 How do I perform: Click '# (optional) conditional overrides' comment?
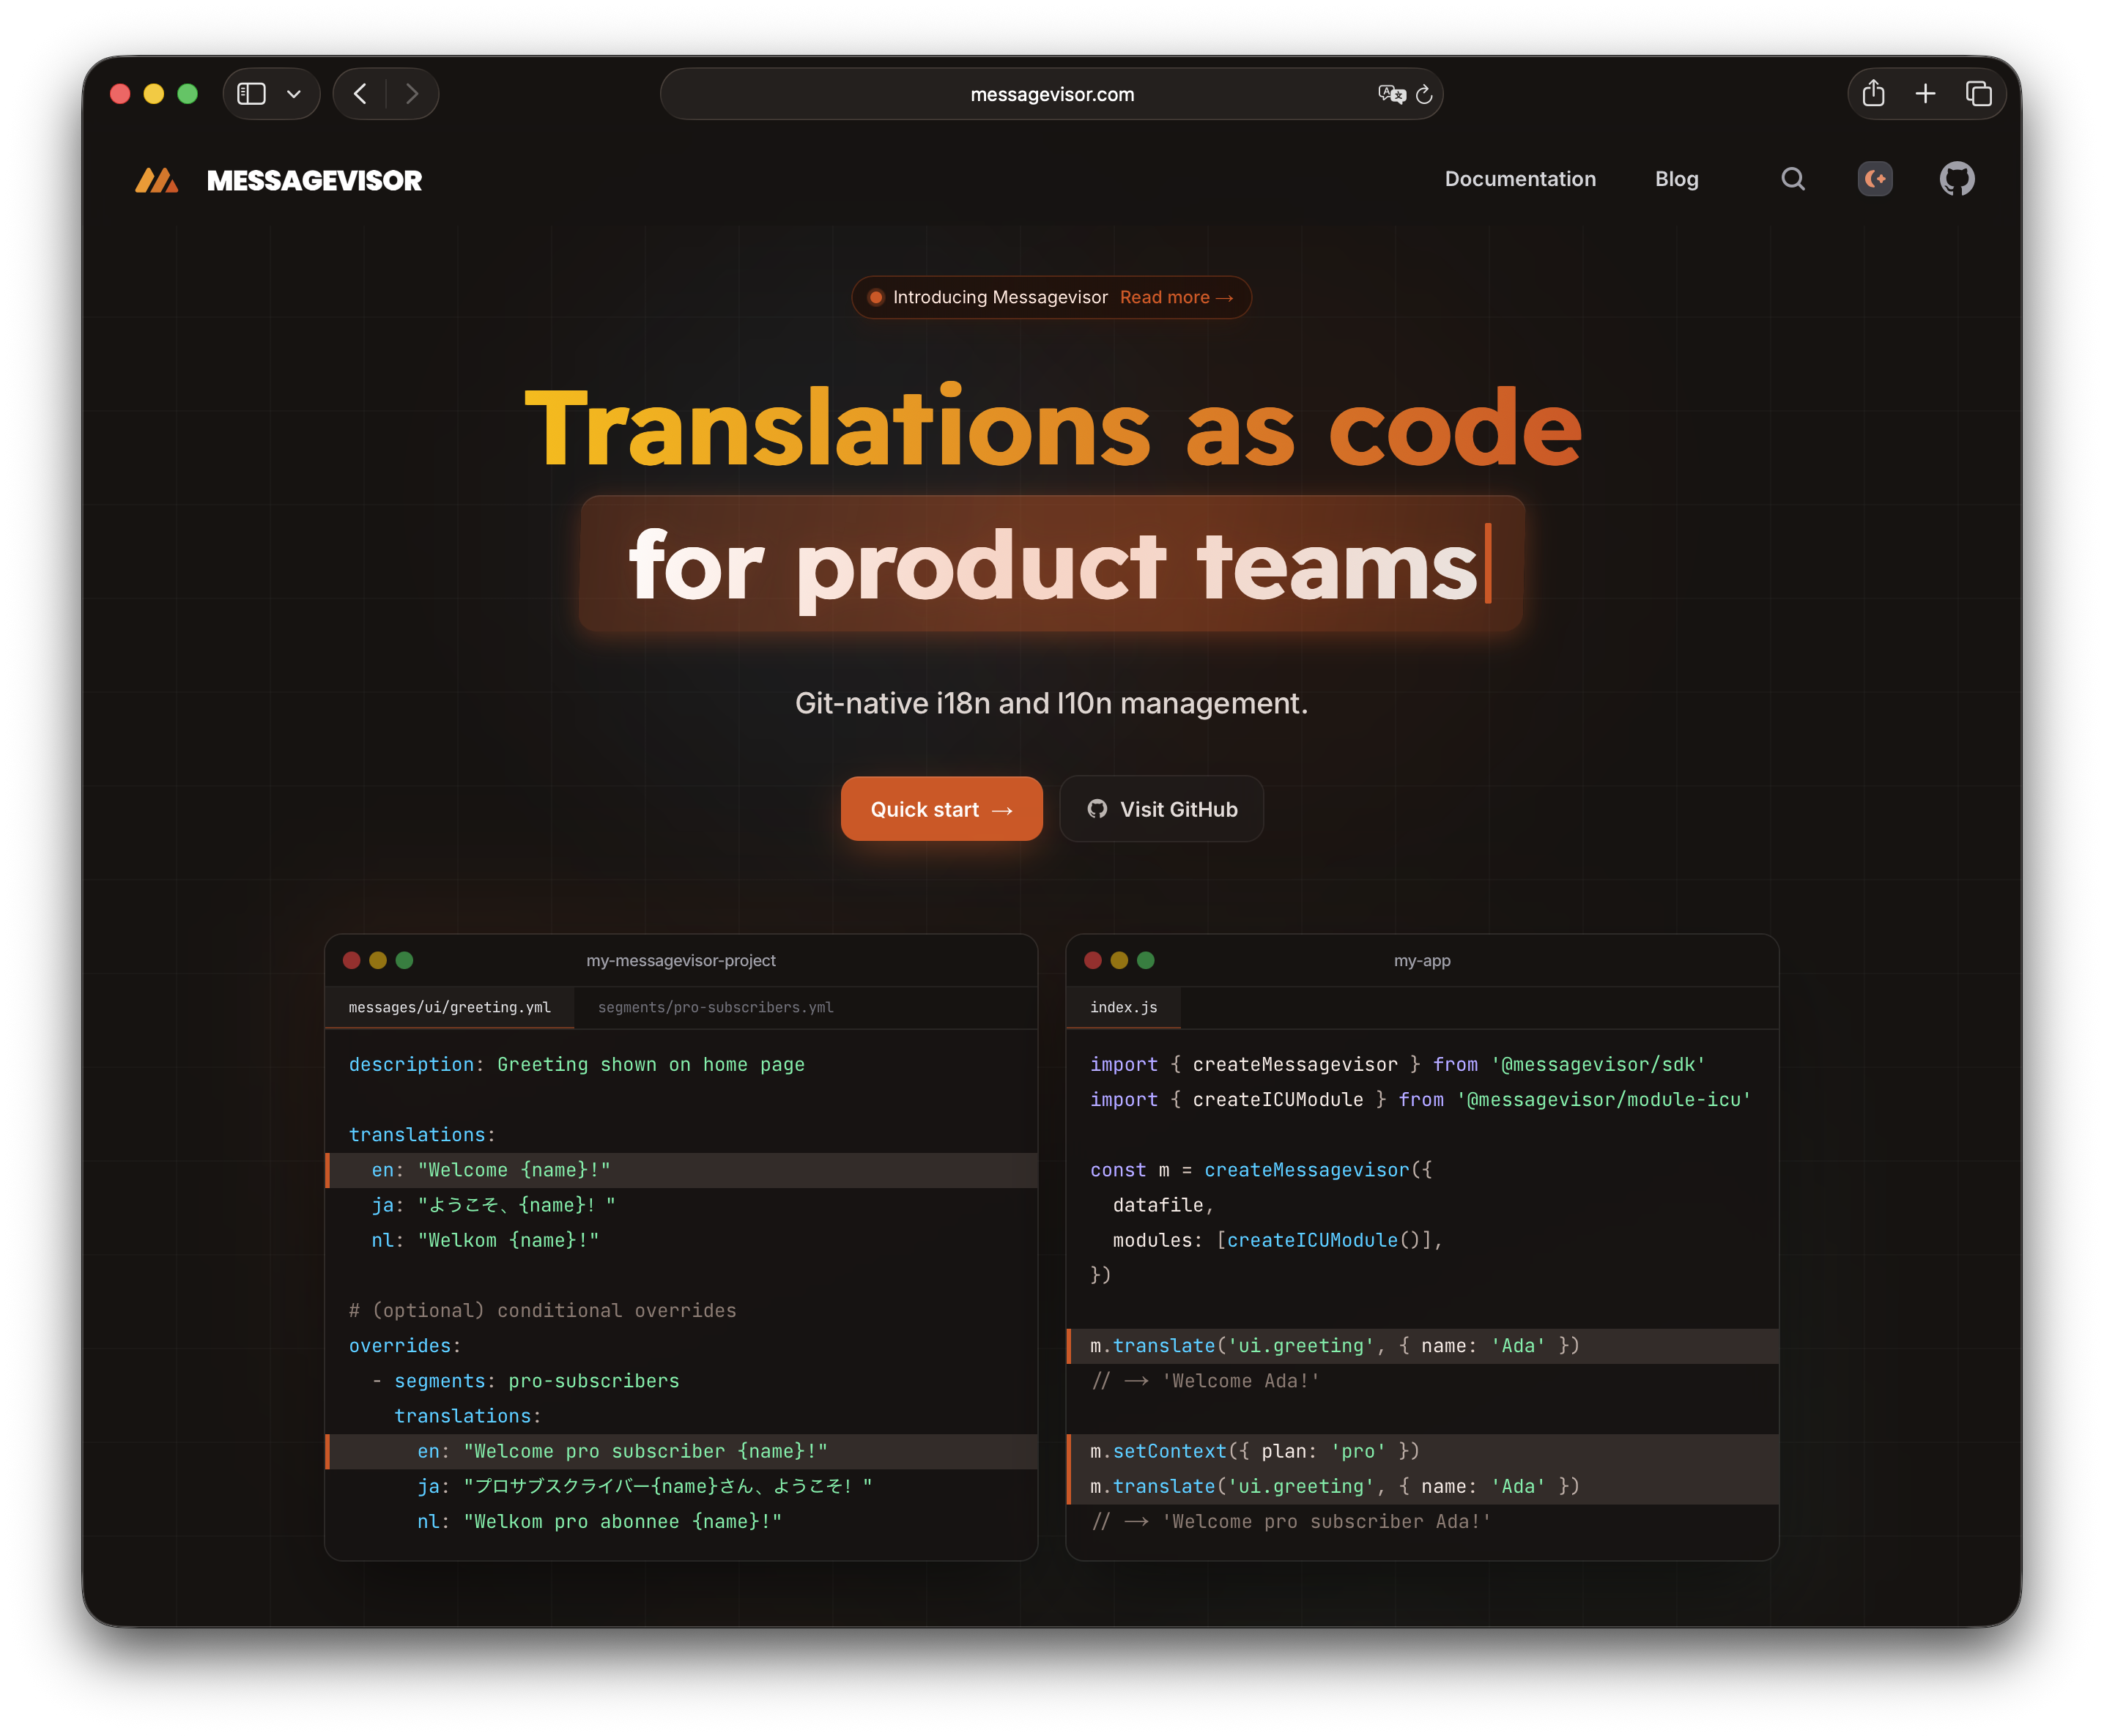coord(542,1310)
